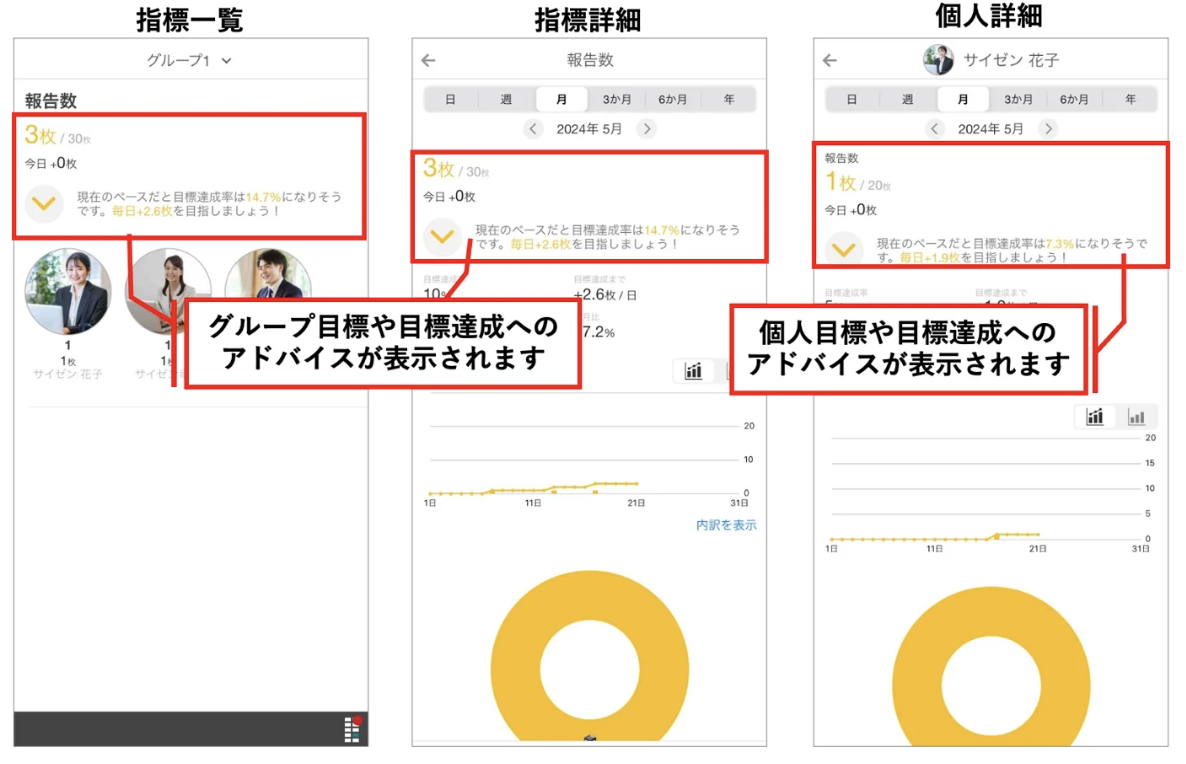Select 6か月 tab in 報告数 detail screen
Image resolution: width=1186 pixels, height=764 pixels.
point(672,99)
